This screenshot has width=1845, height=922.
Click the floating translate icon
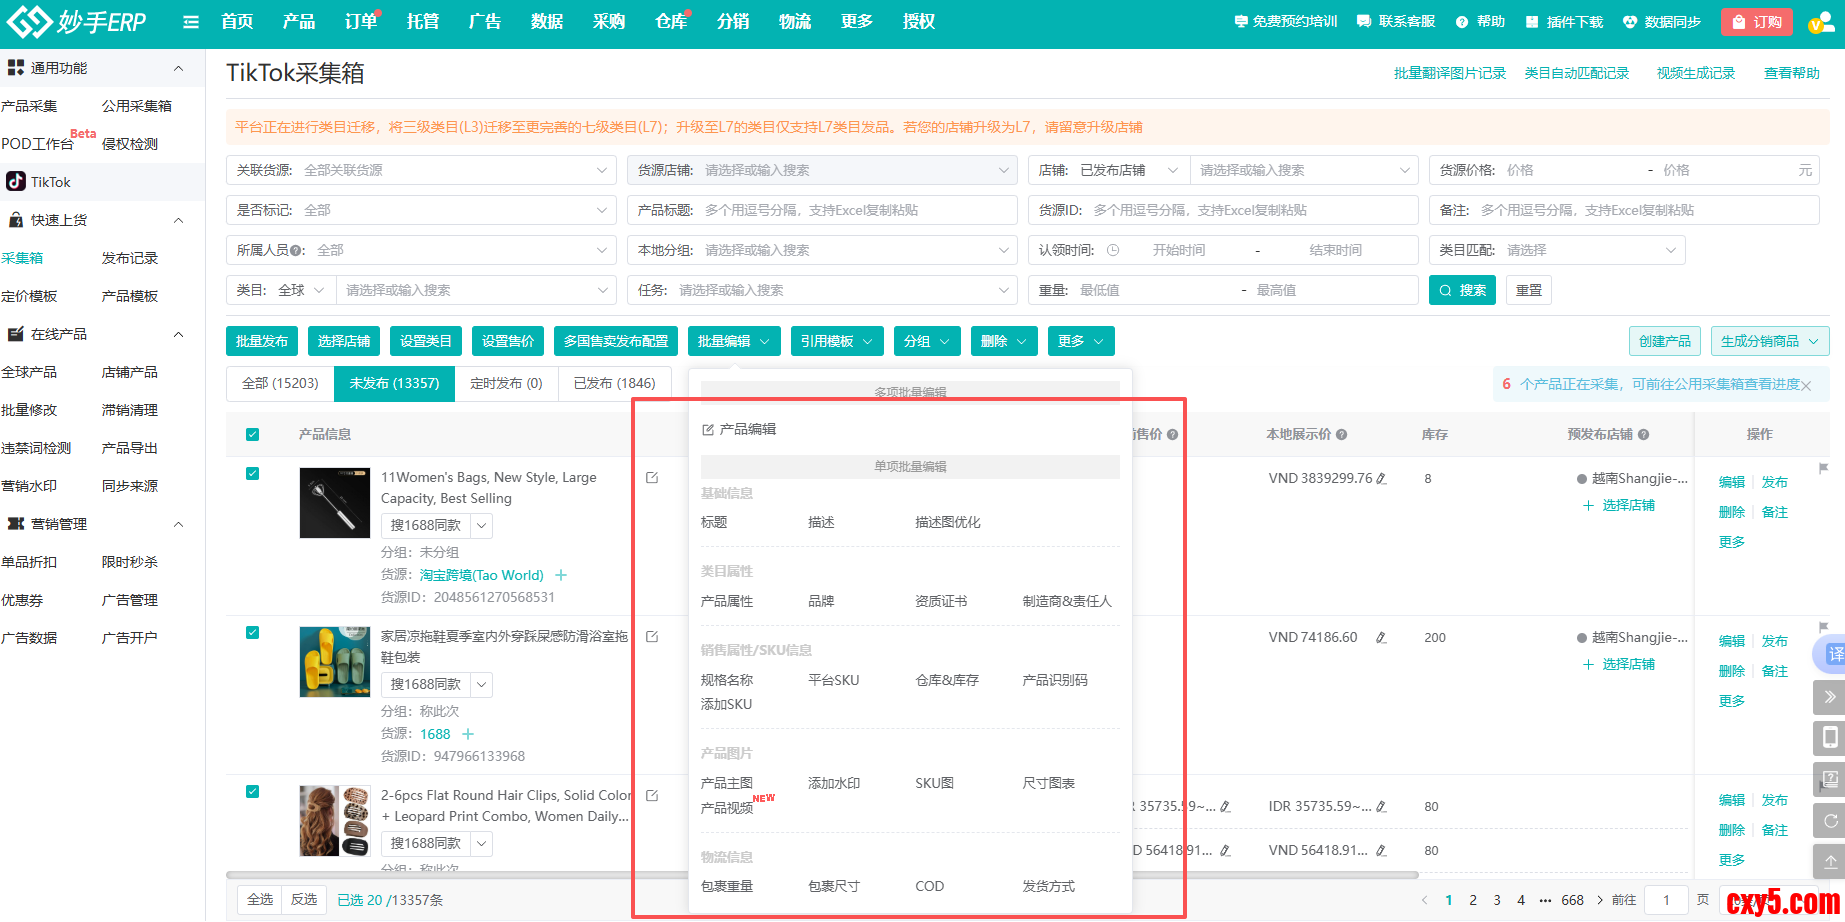[x=1833, y=654]
